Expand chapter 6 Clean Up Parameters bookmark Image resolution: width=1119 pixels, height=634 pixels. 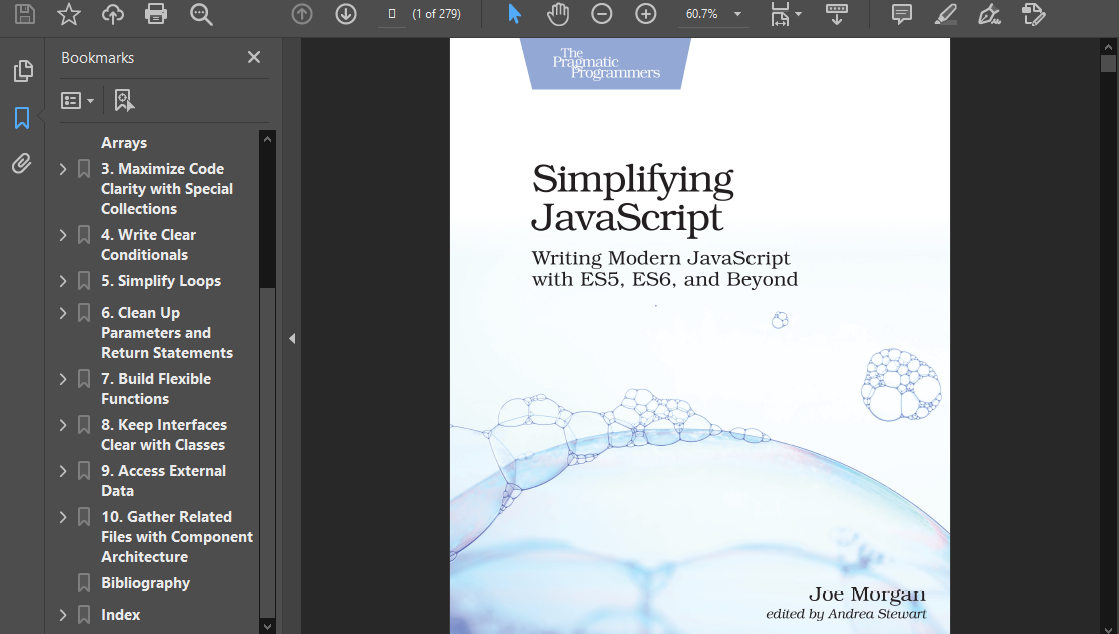coord(63,313)
